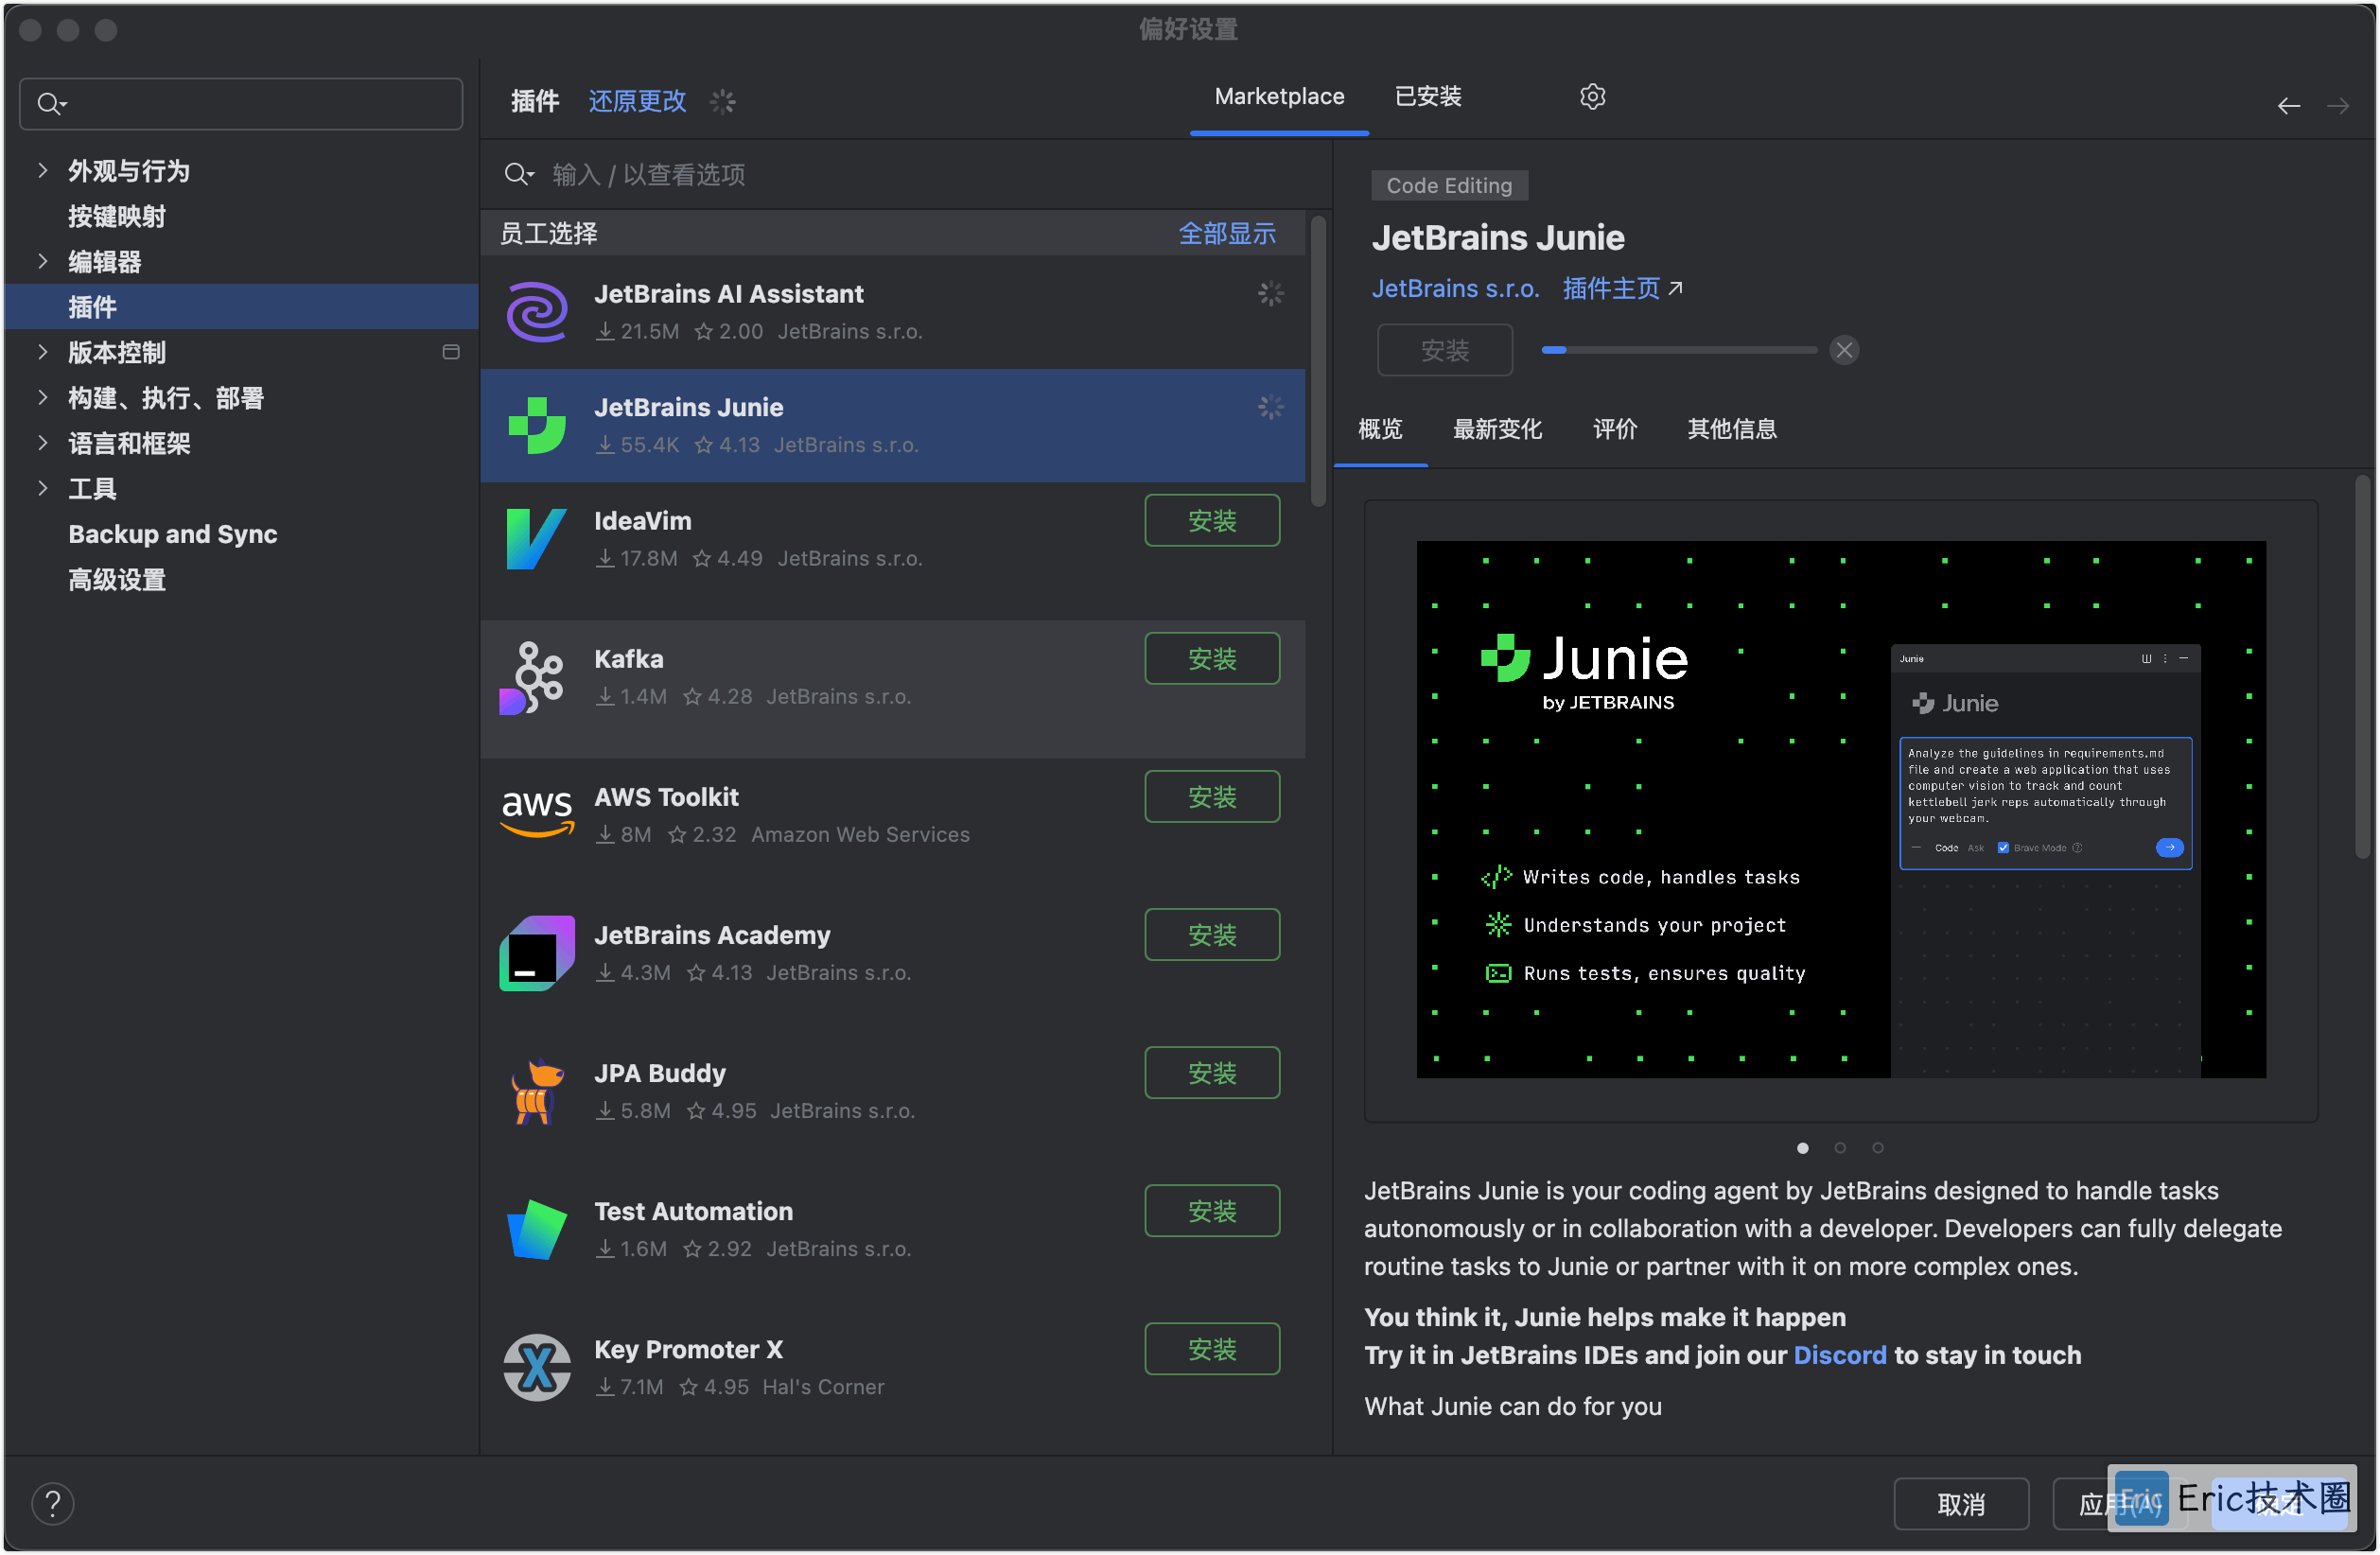Open the 插件主页 link
Screen dimensions: 2380x1555
(1611, 288)
